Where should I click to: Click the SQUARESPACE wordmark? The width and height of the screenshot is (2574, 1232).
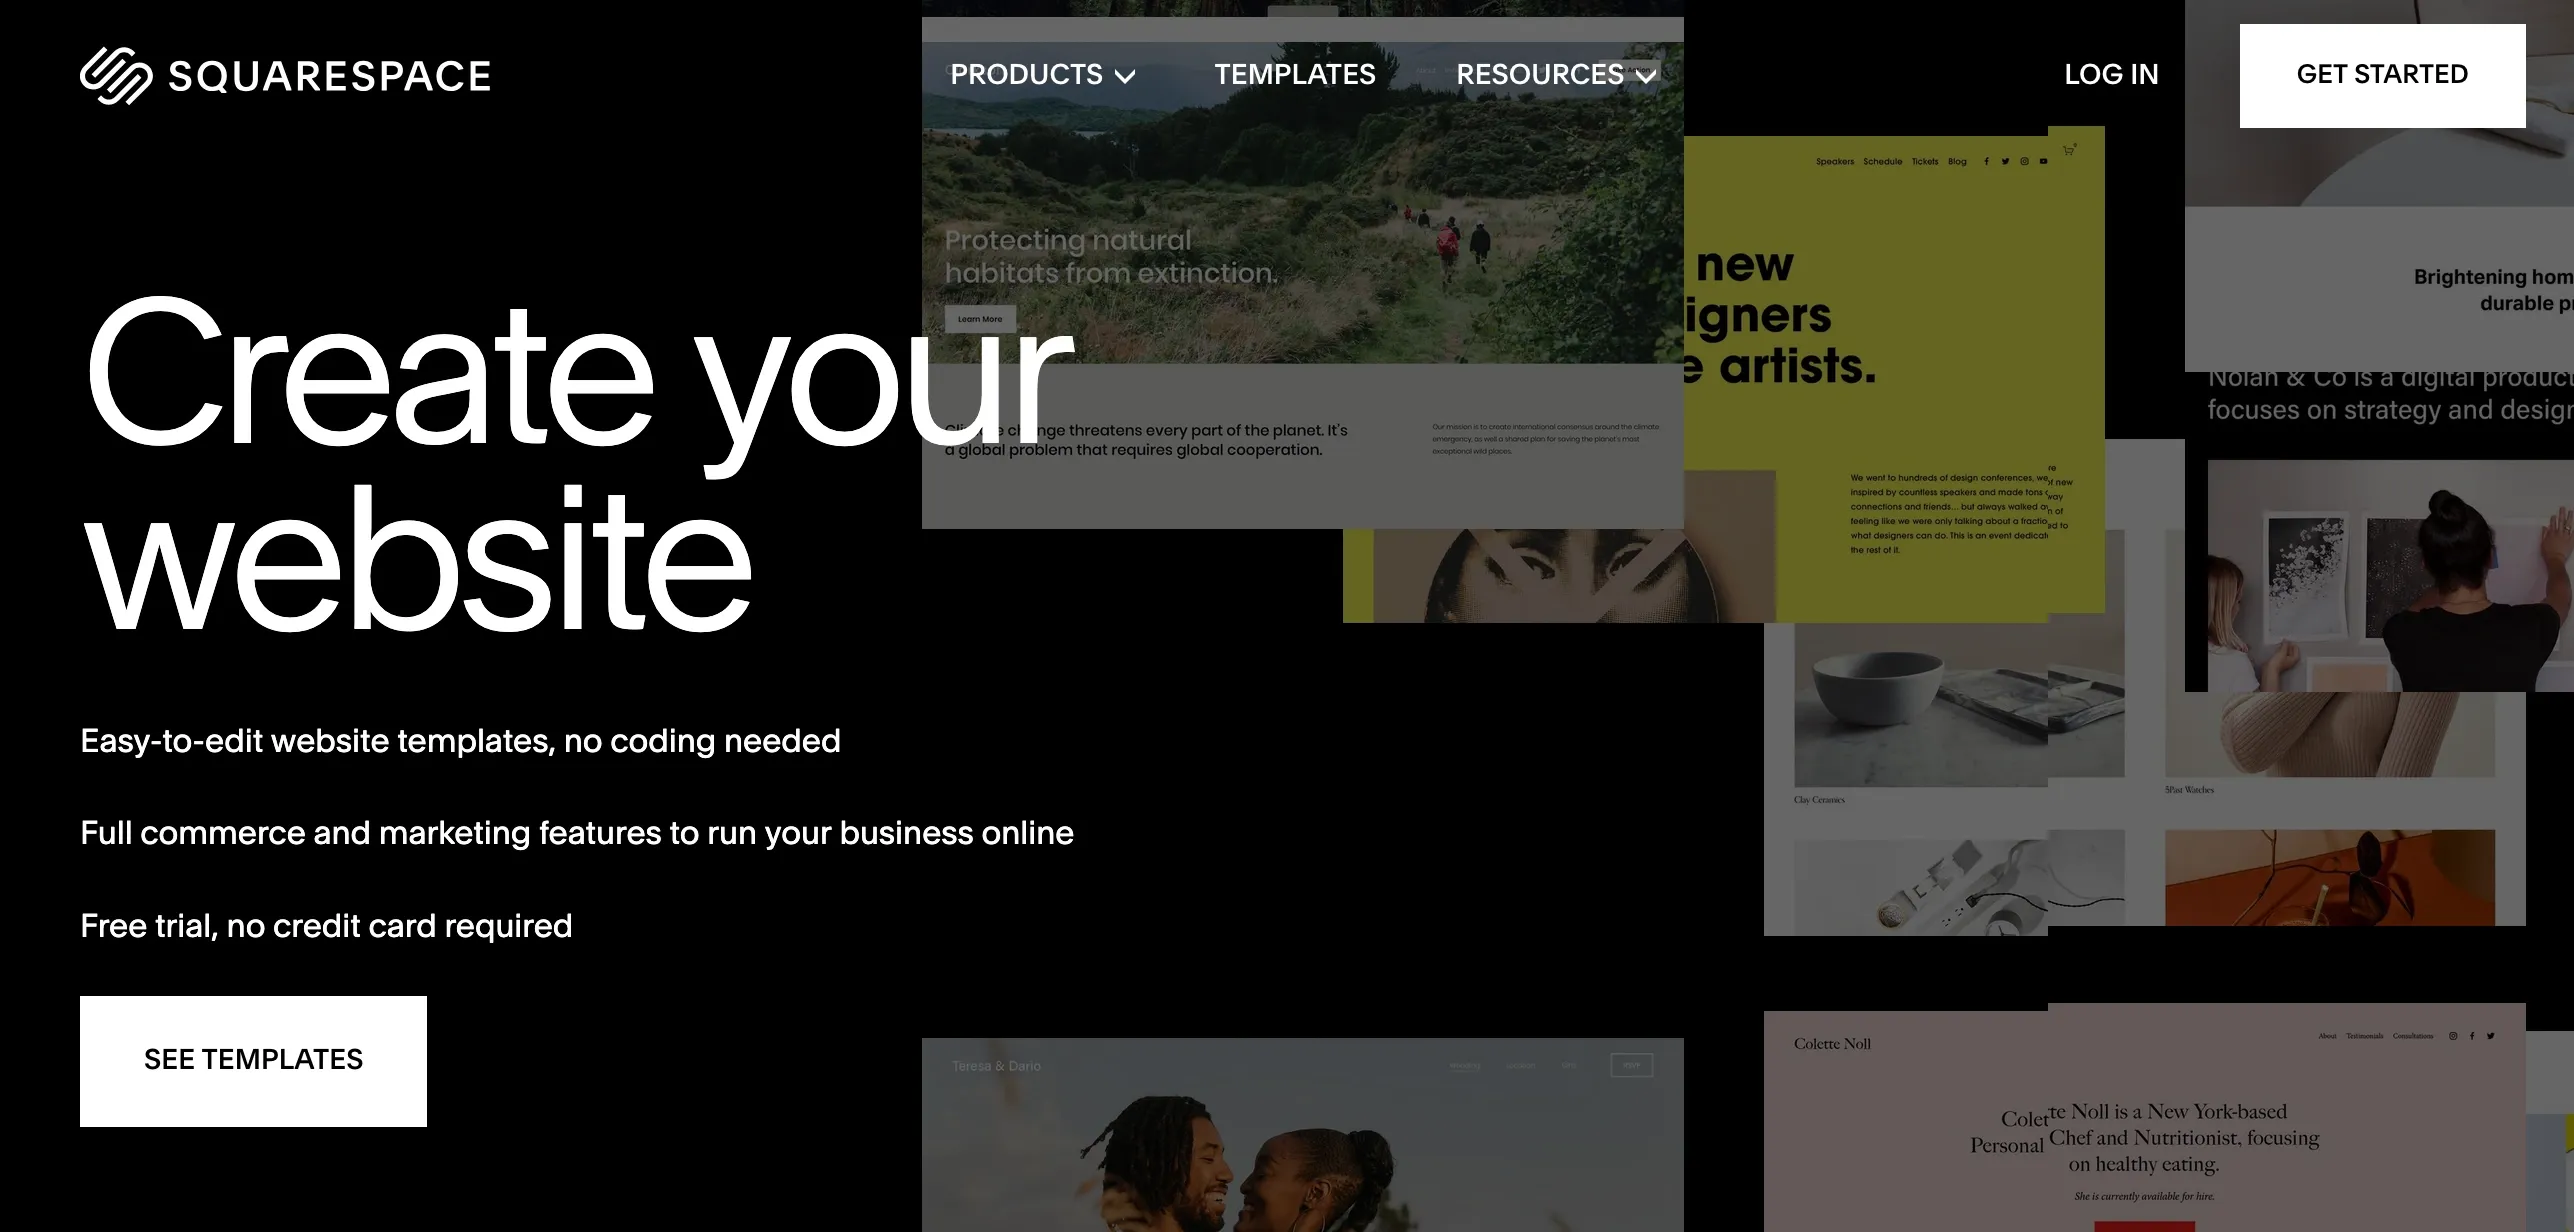point(330,77)
